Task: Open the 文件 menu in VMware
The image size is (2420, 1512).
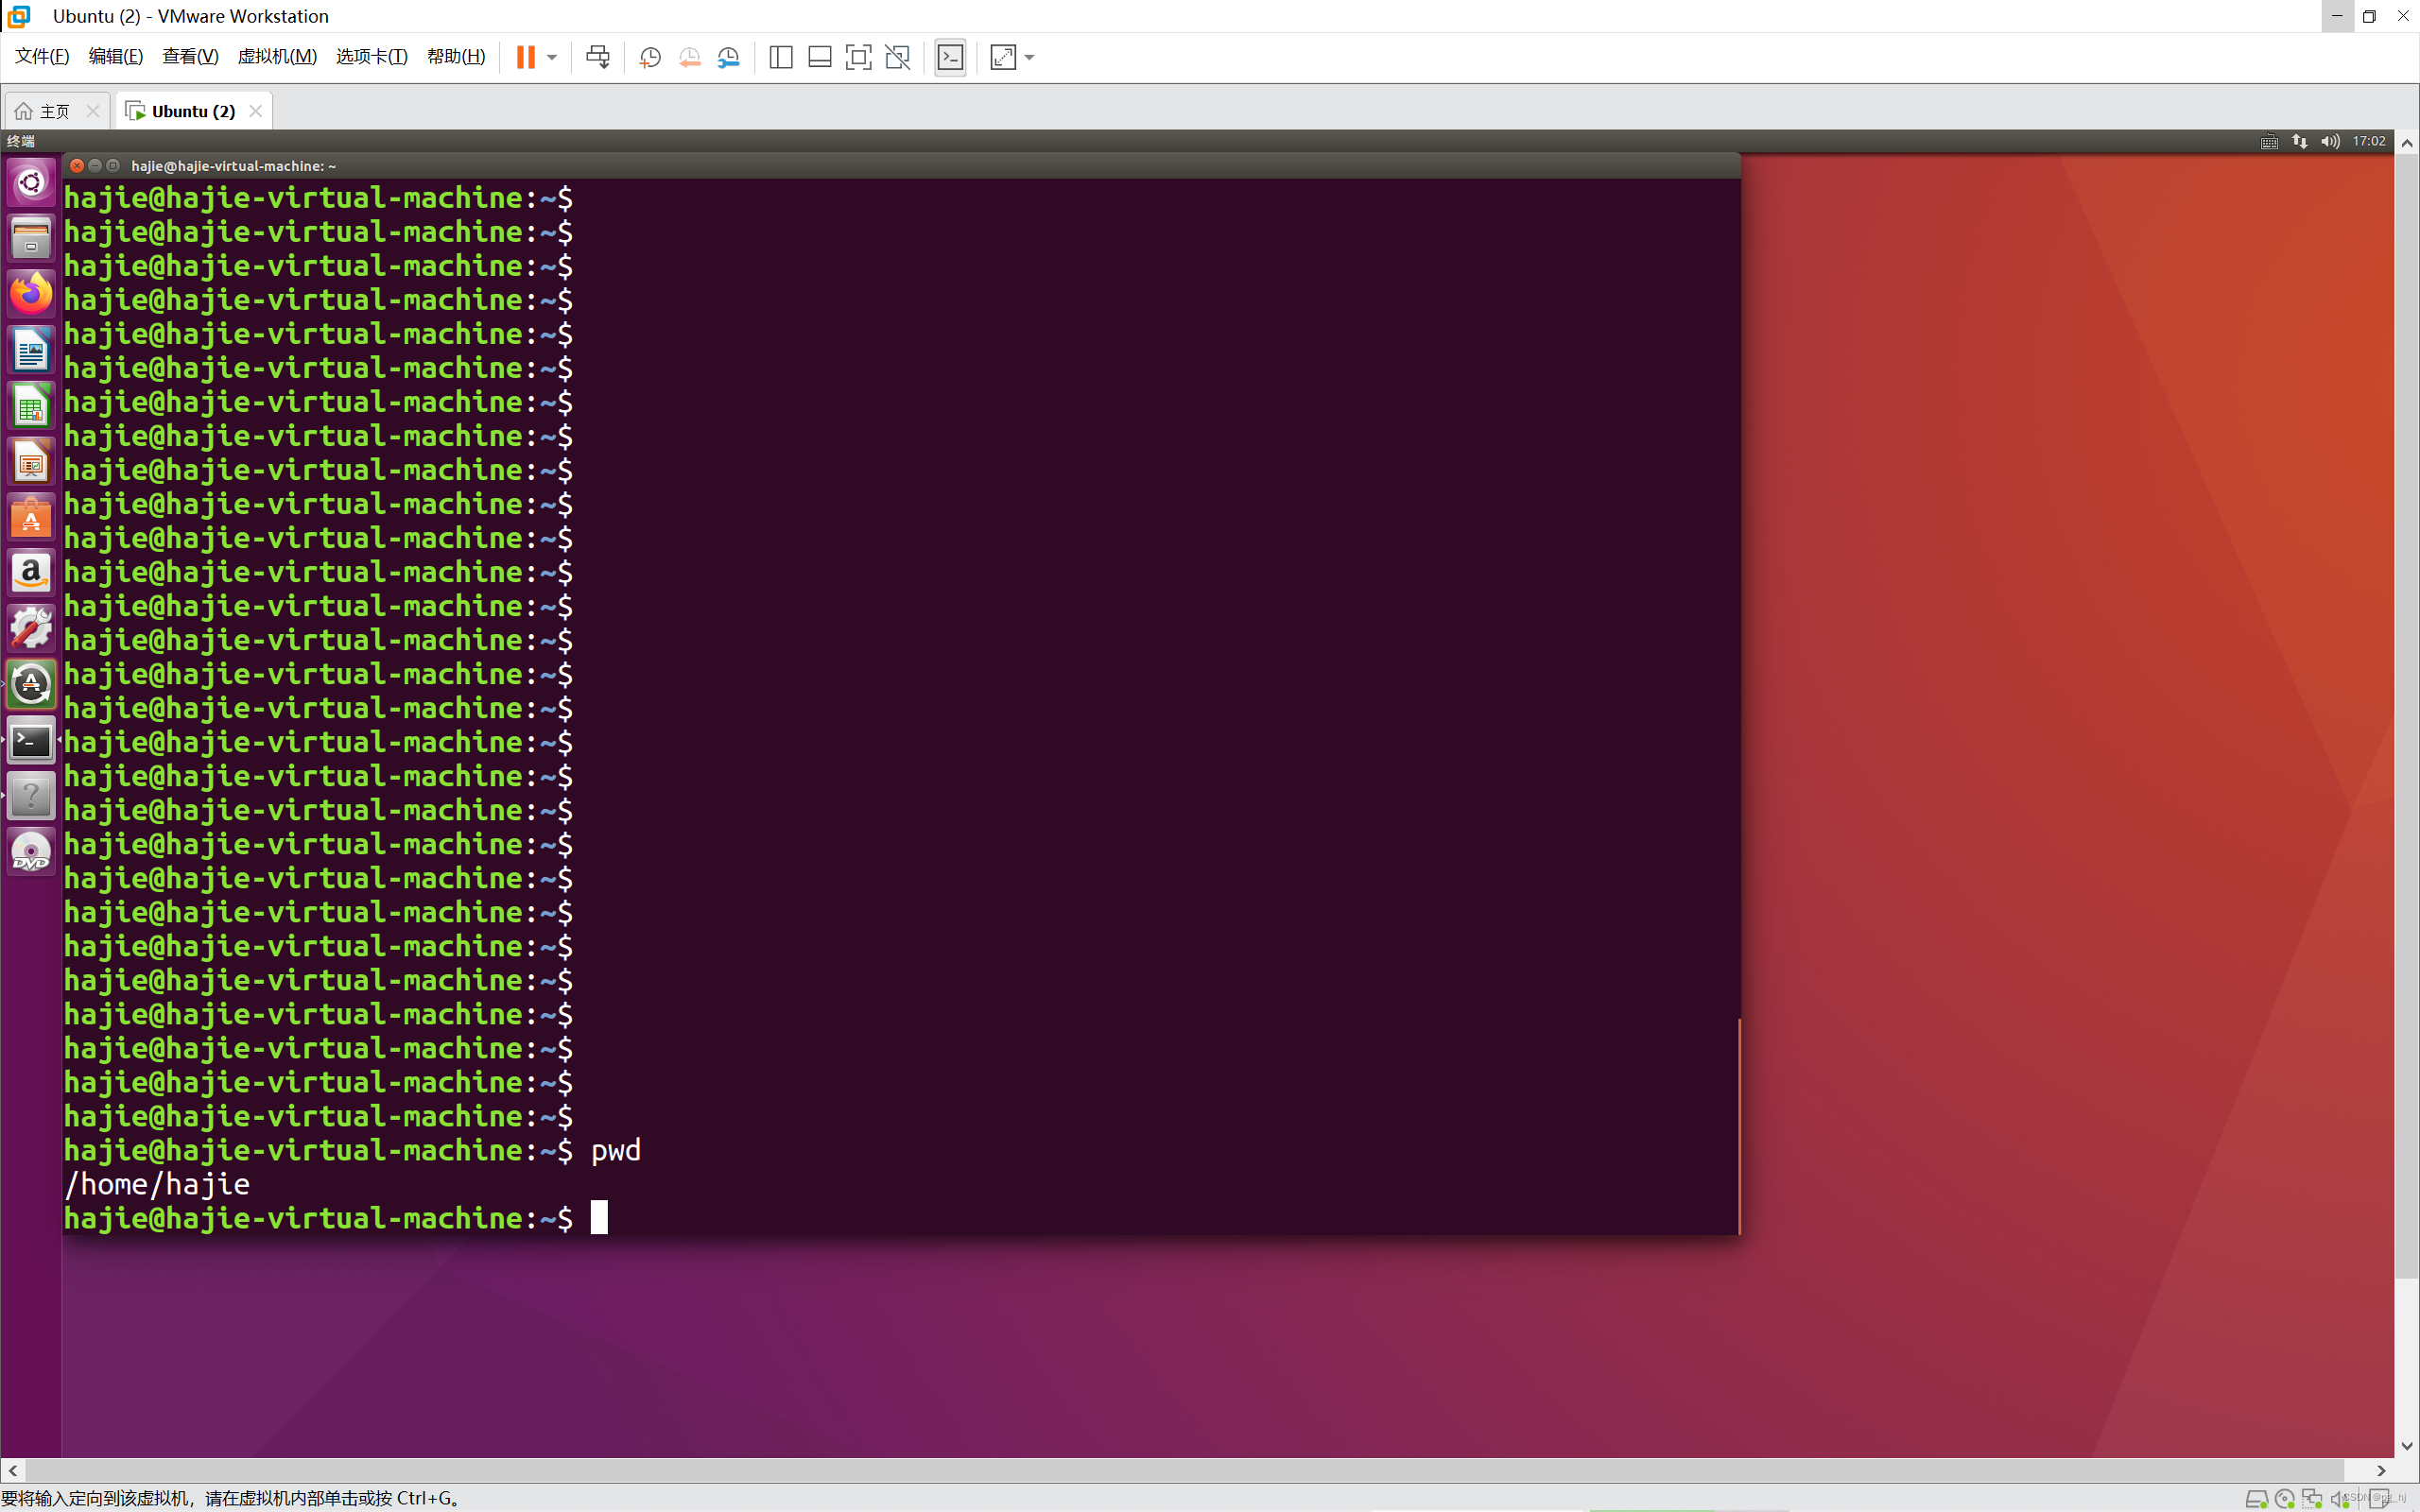Action: point(40,58)
